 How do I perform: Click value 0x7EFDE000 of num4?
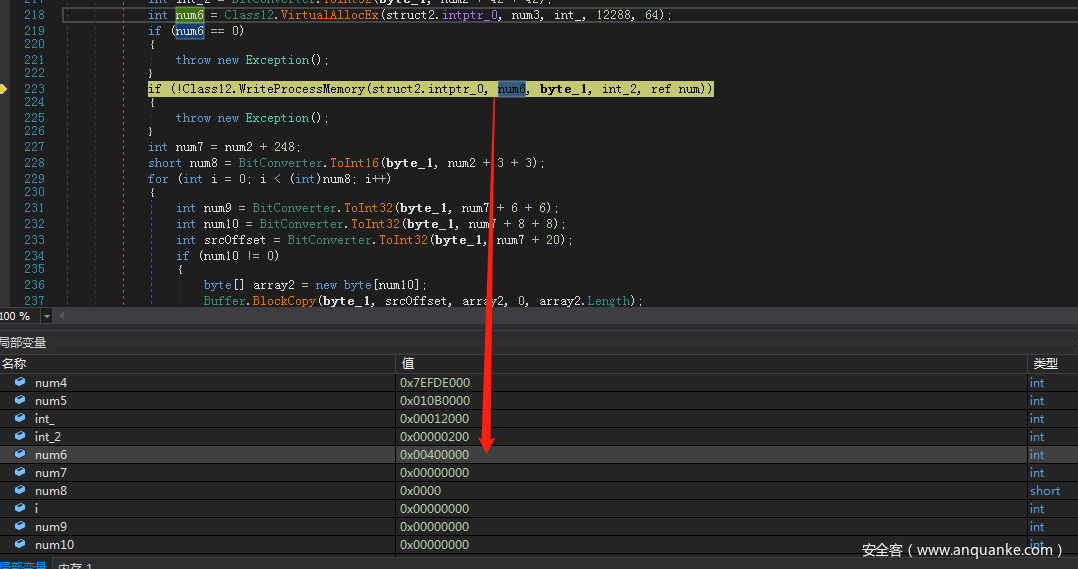click(x=435, y=383)
